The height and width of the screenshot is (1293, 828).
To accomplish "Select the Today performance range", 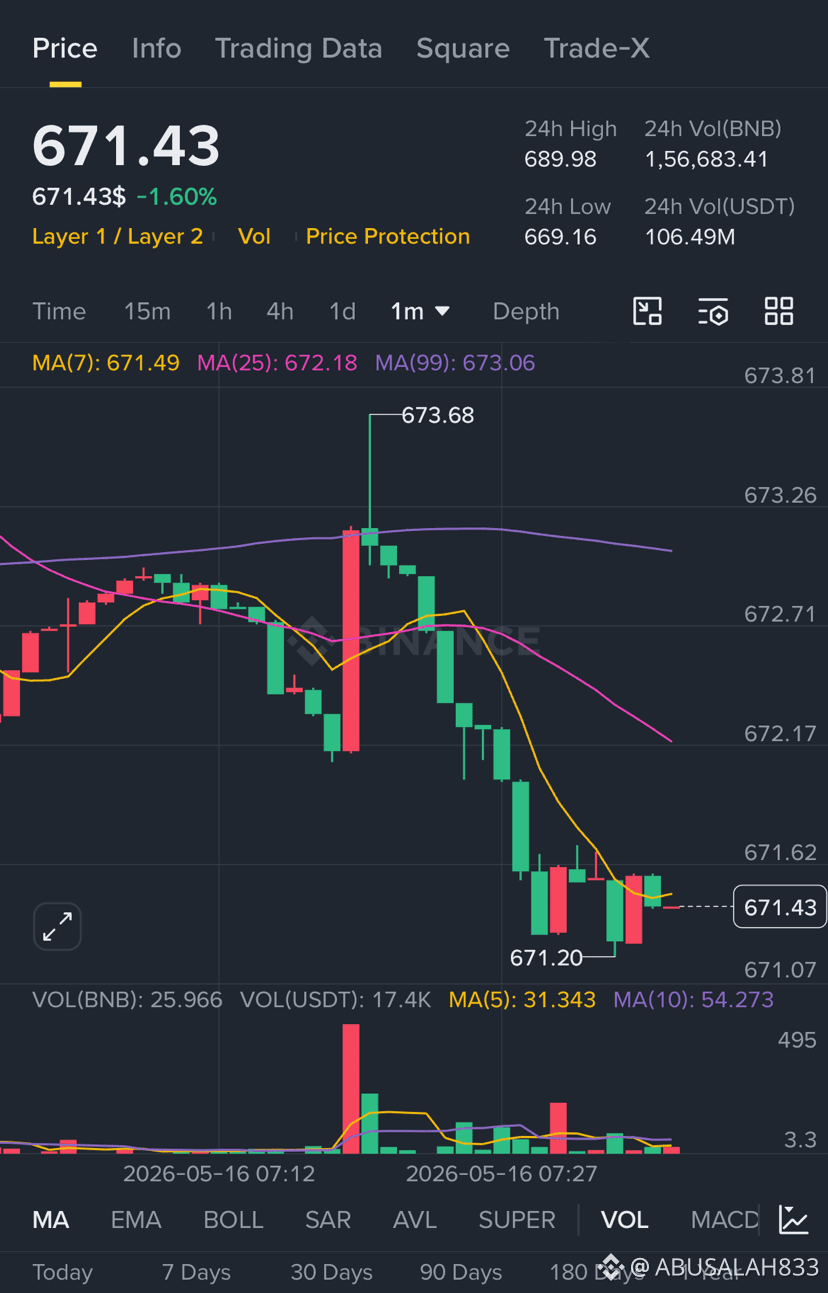I will pyautogui.click(x=62, y=1272).
